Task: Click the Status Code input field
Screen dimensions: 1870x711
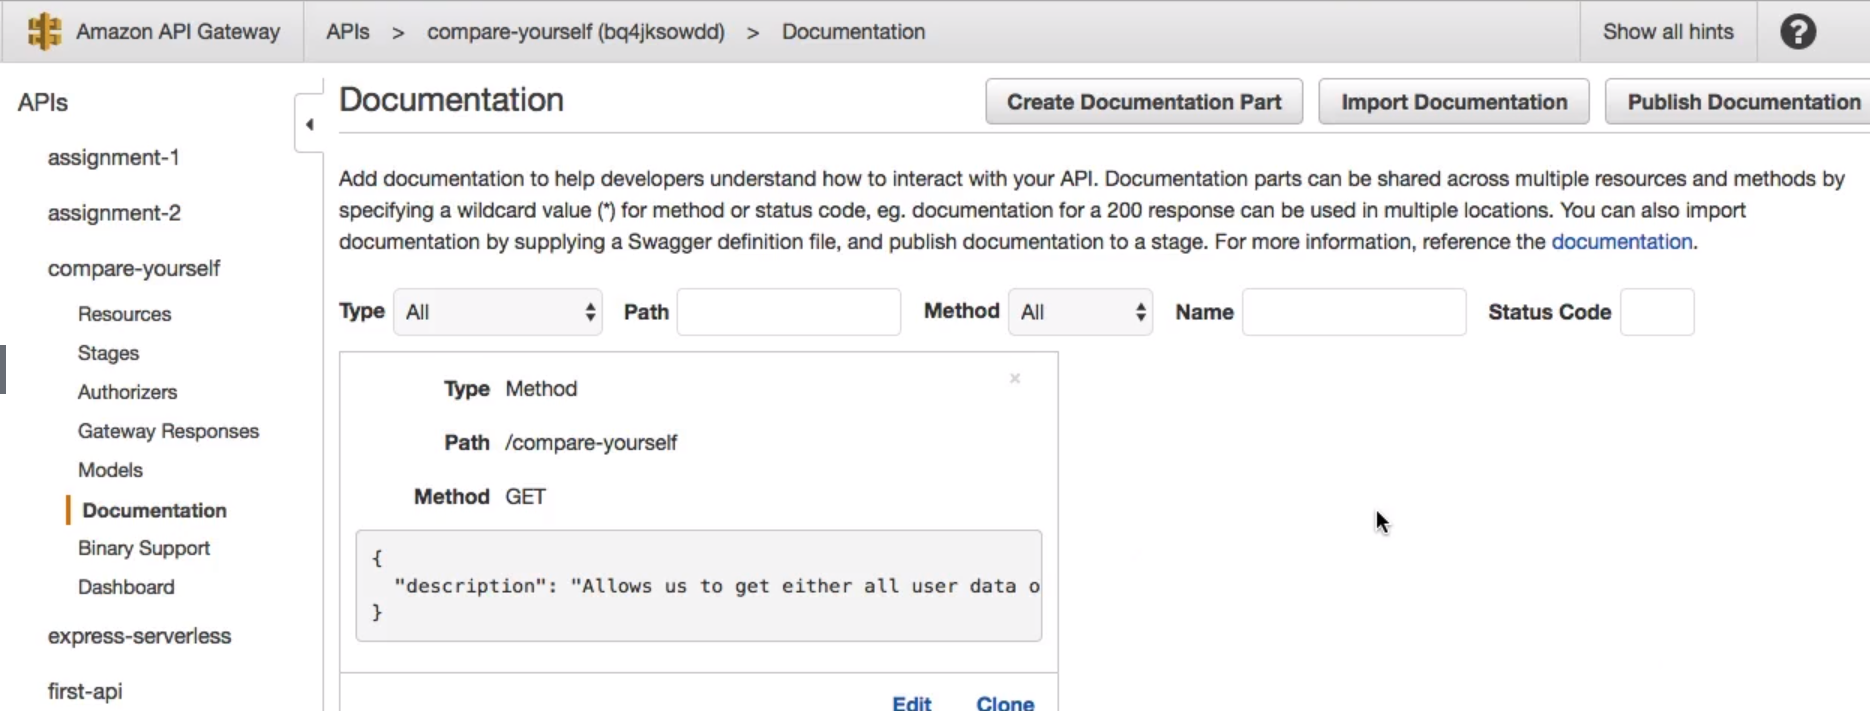Action: (x=1657, y=312)
